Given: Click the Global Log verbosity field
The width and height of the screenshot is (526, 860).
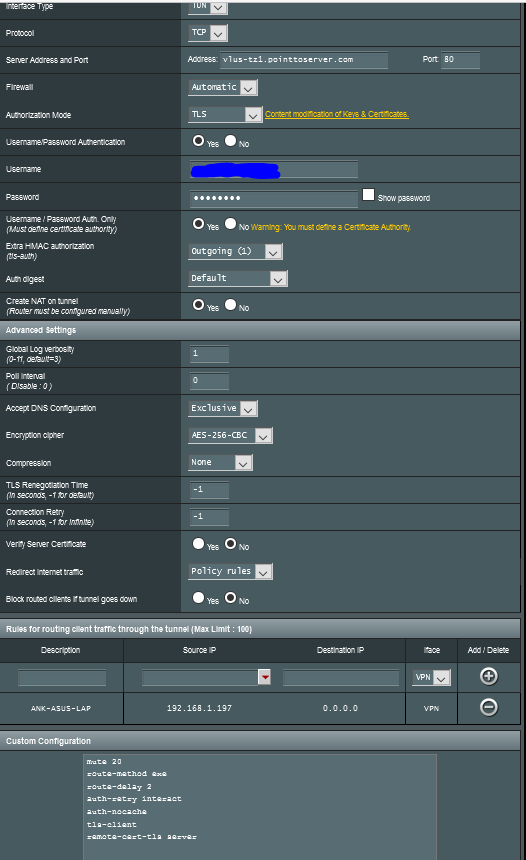Looking at the screenshot, I should (x=209, y=354).
